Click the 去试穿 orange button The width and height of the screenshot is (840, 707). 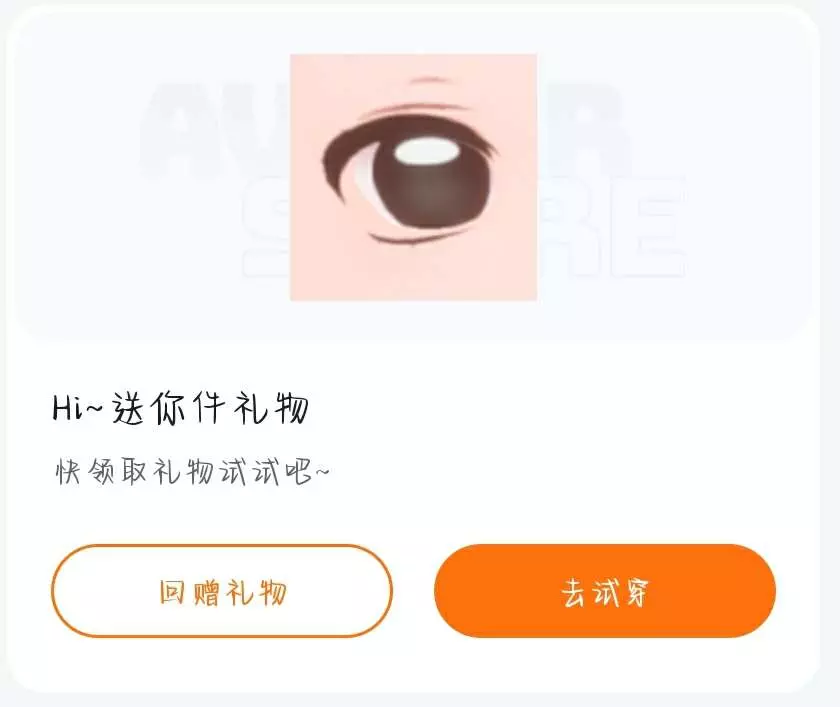pyautogui.click(x=605, y=591)
